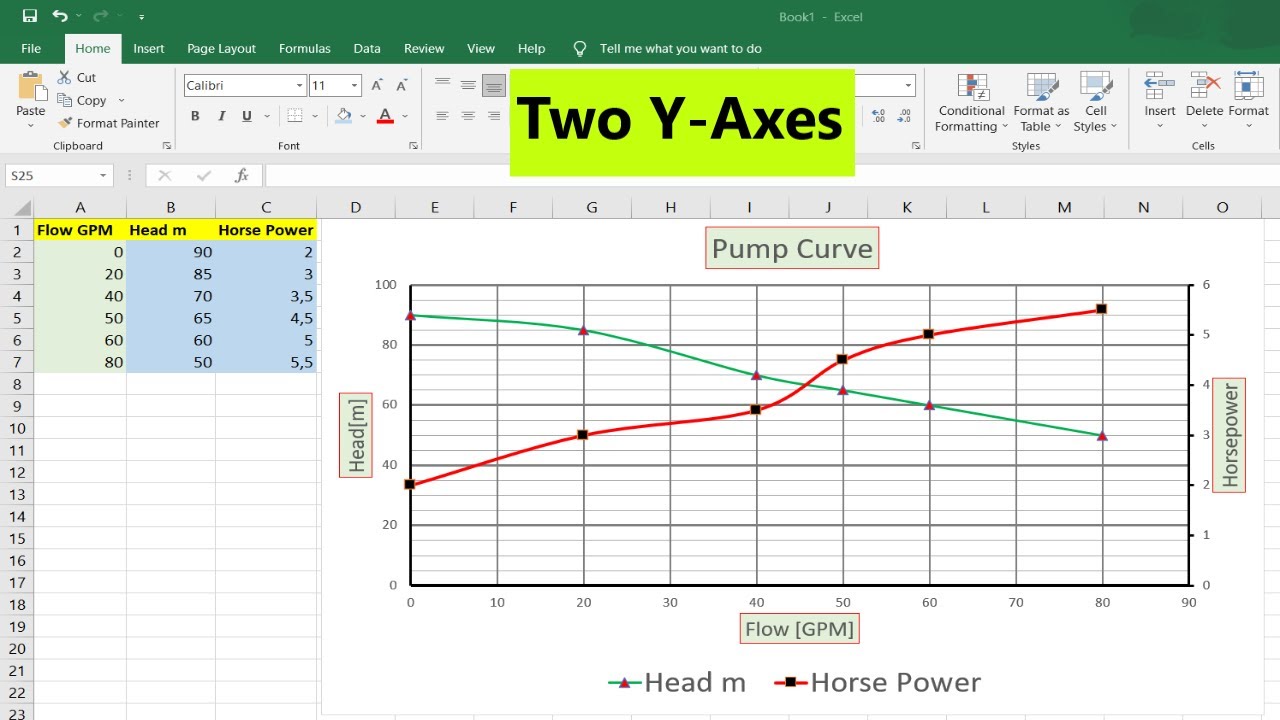This screenshot has height=720, width=1280.
Task: Open the Help tab
Action: (x=532, y=48)
